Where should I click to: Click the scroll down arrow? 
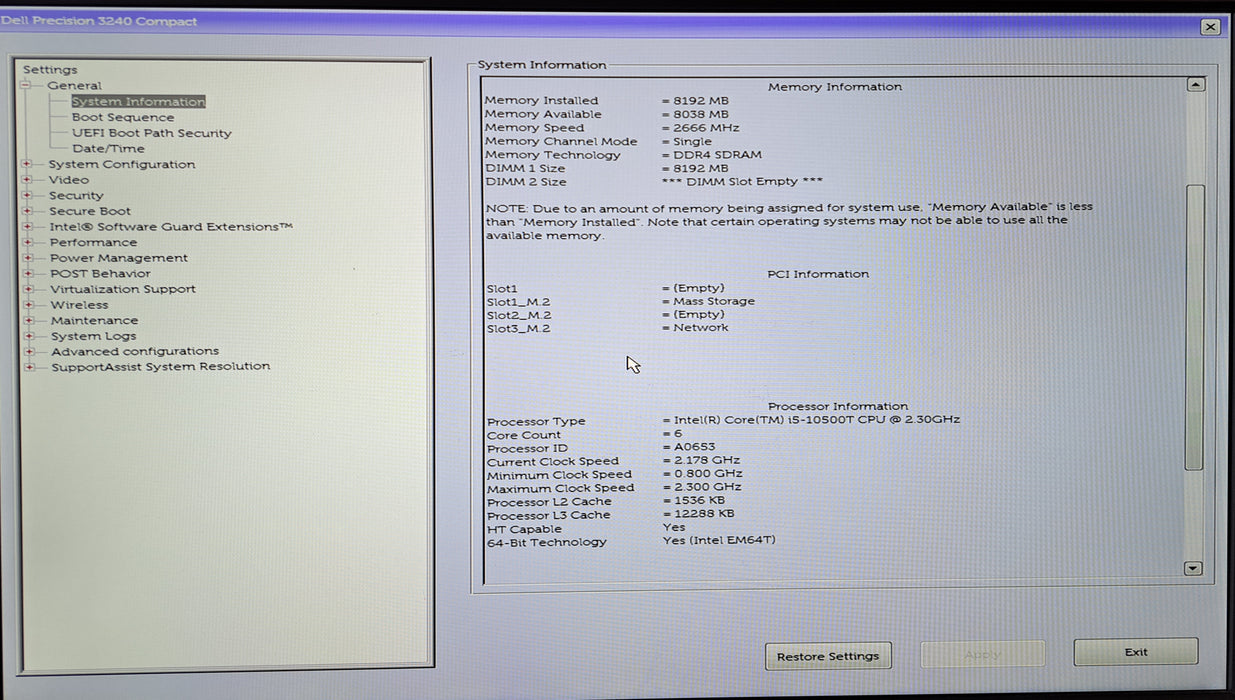coord(1192,568)
